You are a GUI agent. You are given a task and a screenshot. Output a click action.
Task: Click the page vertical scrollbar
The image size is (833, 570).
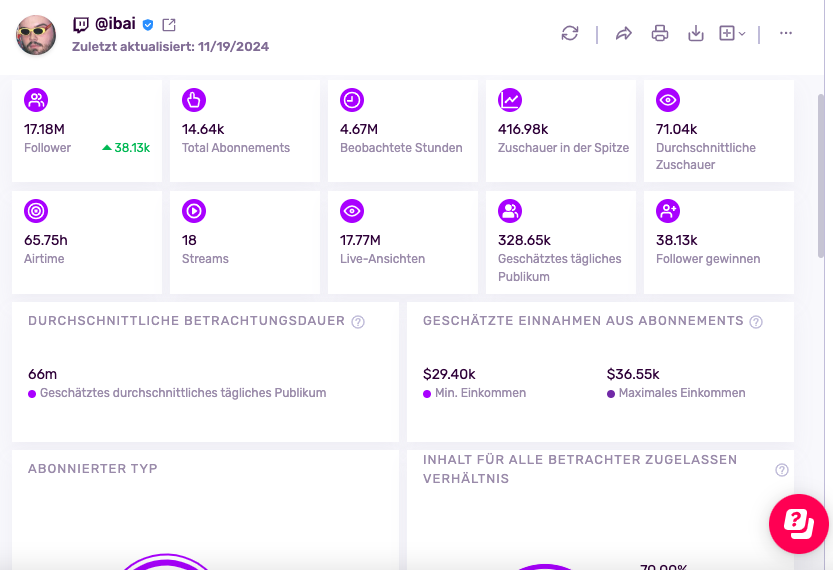821,176
